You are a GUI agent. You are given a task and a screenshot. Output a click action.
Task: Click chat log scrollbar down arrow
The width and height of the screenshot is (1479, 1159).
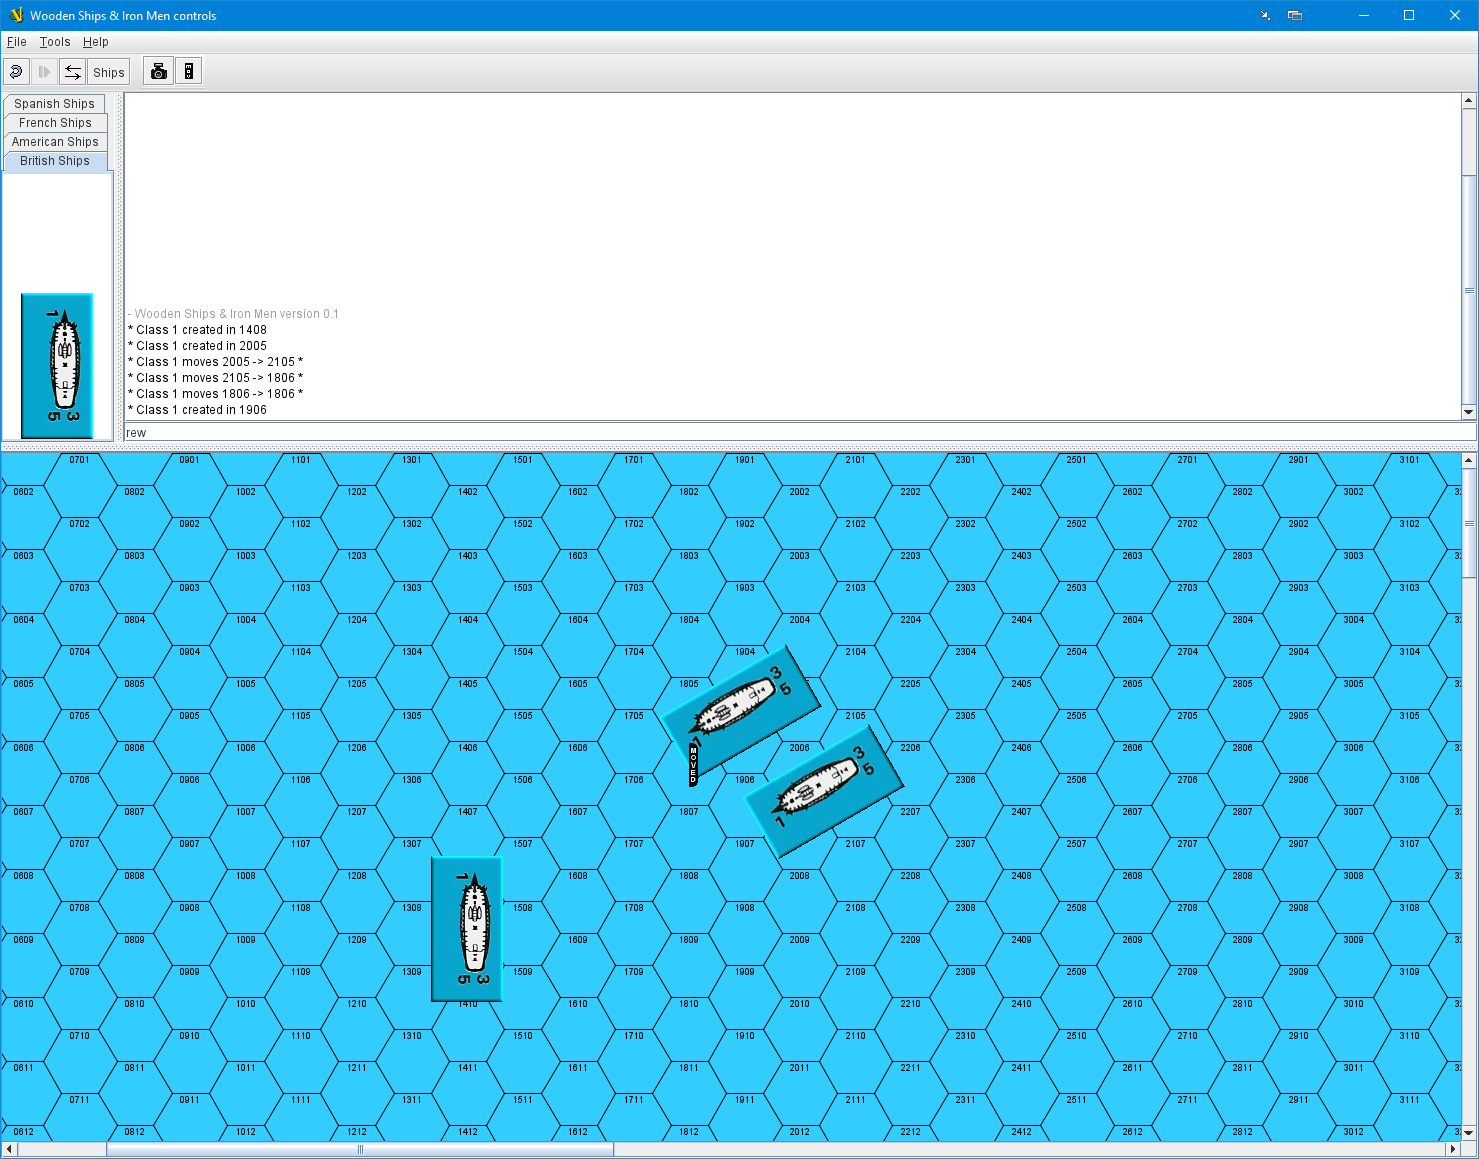coord(1469,412)
